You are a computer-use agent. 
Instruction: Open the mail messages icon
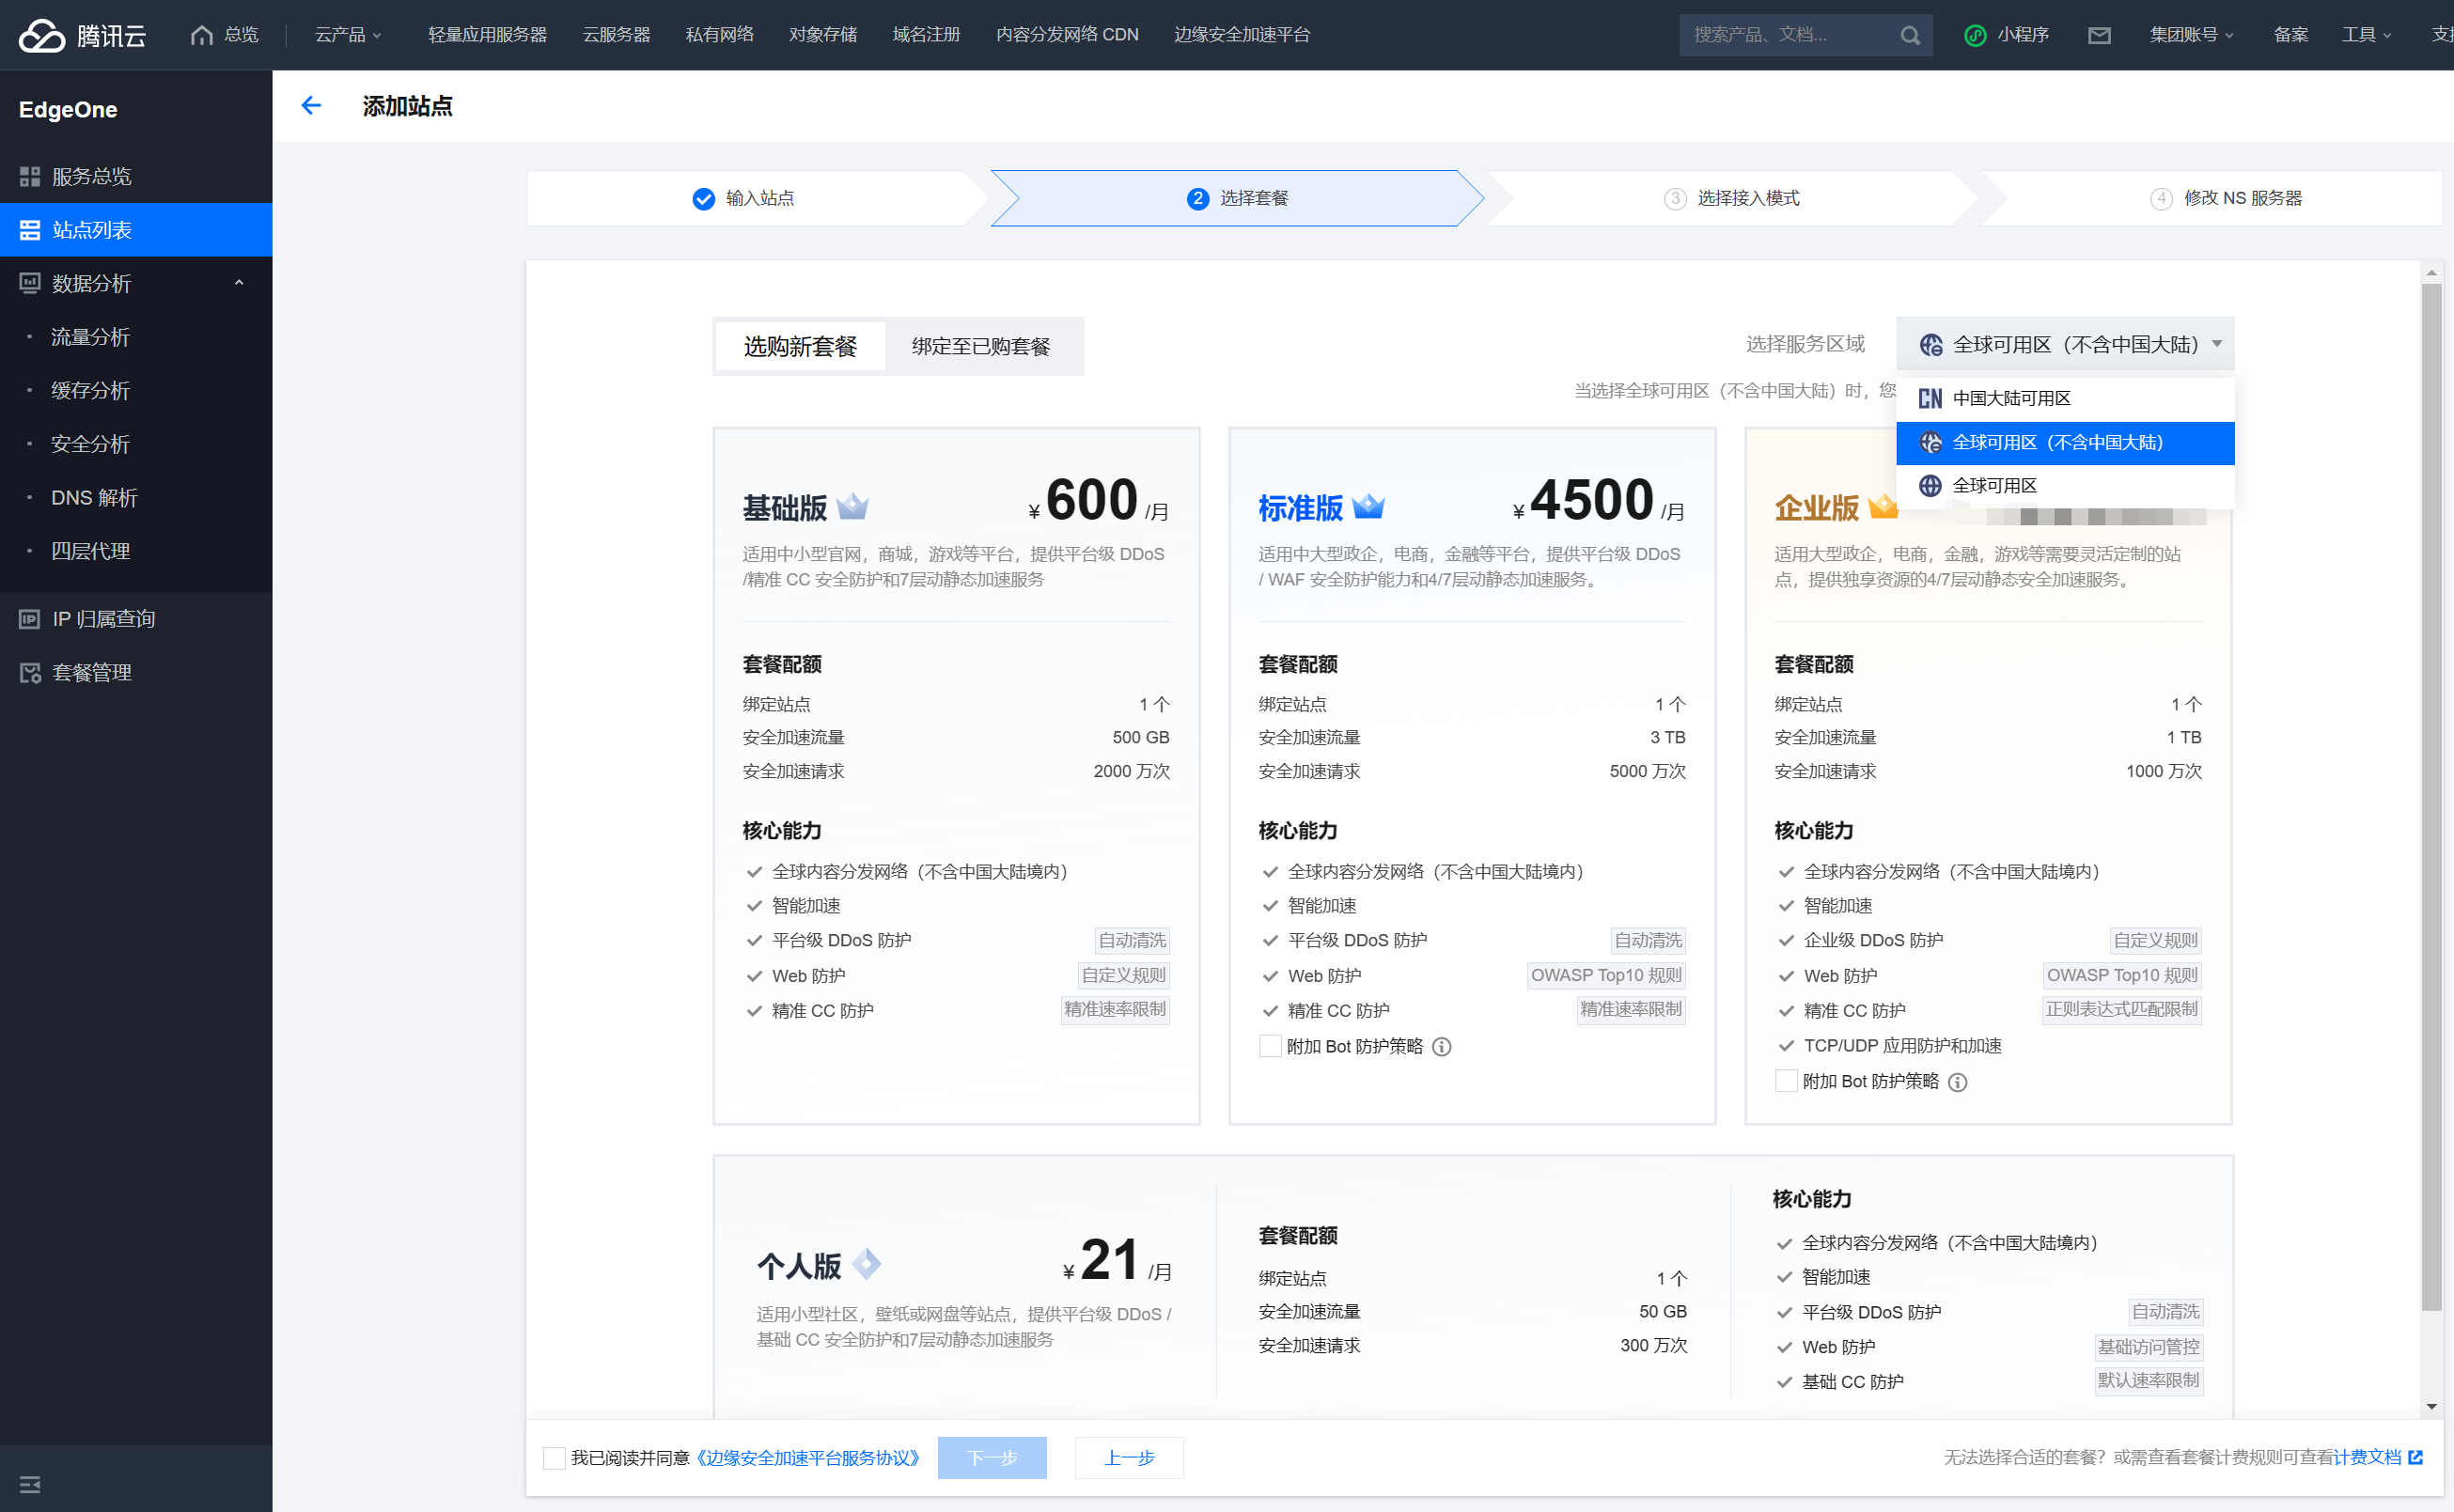2098,35
